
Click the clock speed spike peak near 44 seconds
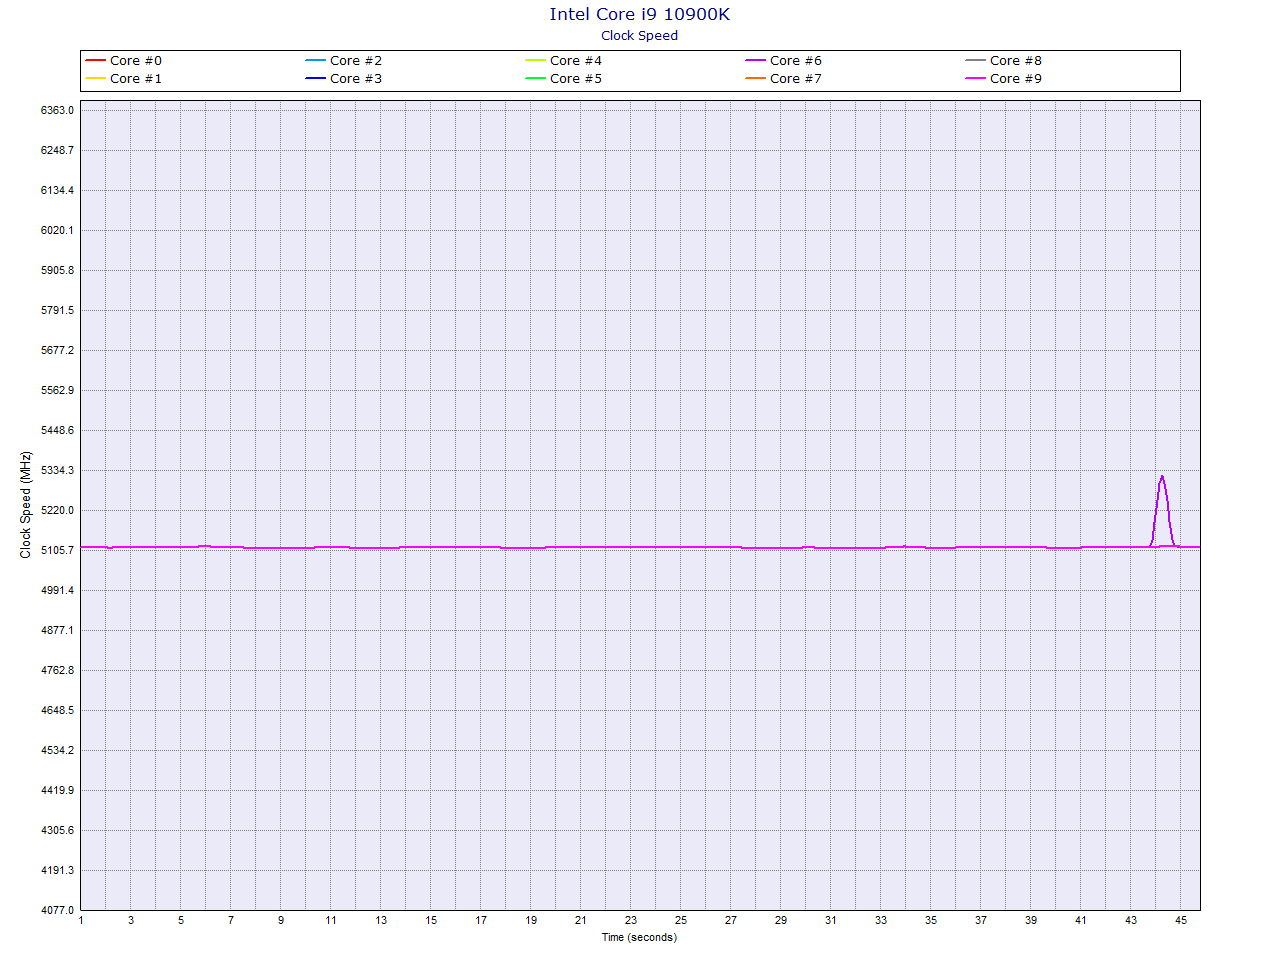(1162, 477)
